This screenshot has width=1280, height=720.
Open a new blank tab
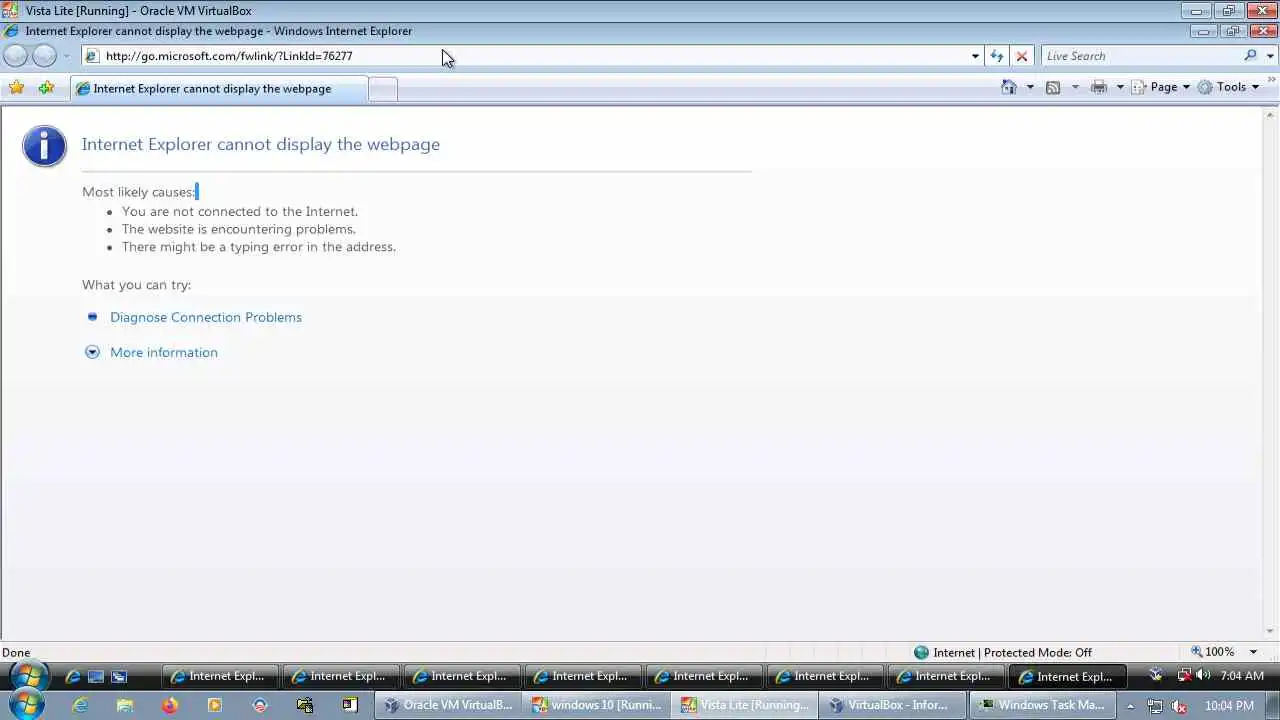click(x=383, y=89)
